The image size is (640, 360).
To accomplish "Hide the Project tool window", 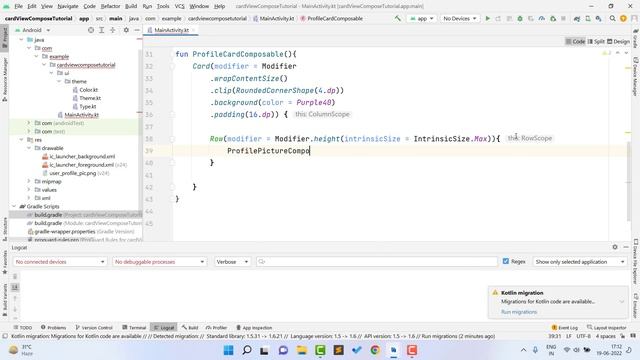I will point(137,30).
